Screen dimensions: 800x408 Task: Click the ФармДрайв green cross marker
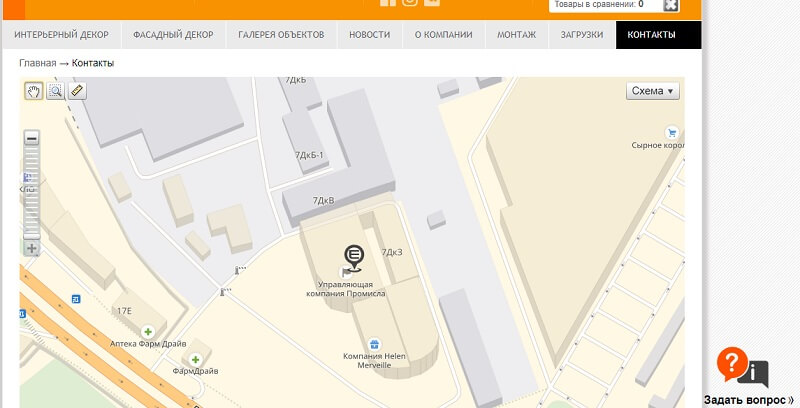click(x=195, y=360)
